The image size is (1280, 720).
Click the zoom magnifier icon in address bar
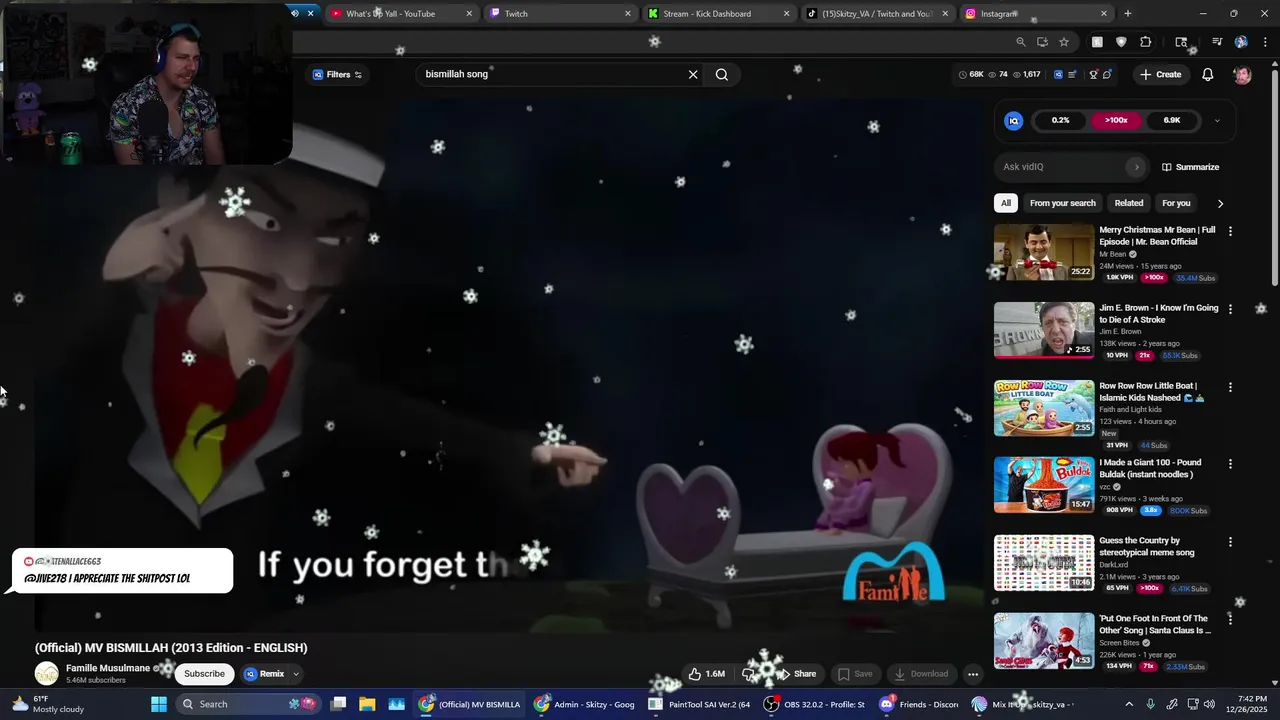pyautogui.click(x=1020, y=42)
